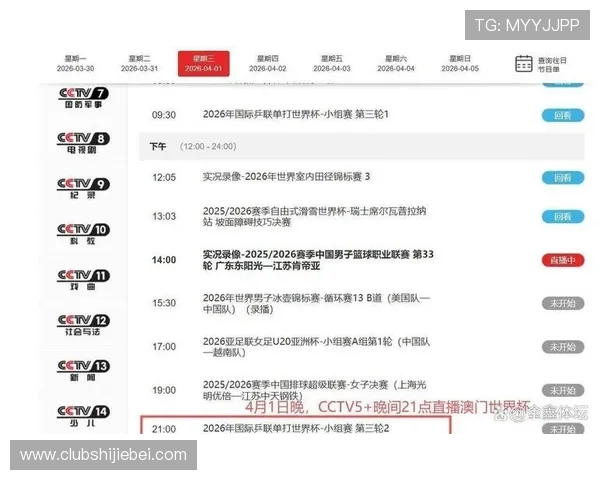The width and height of the screenshot is (600, 480).
Task: Click 实况录像-2026年世界室内田径锦标赛 3 title
Action: 286,177
